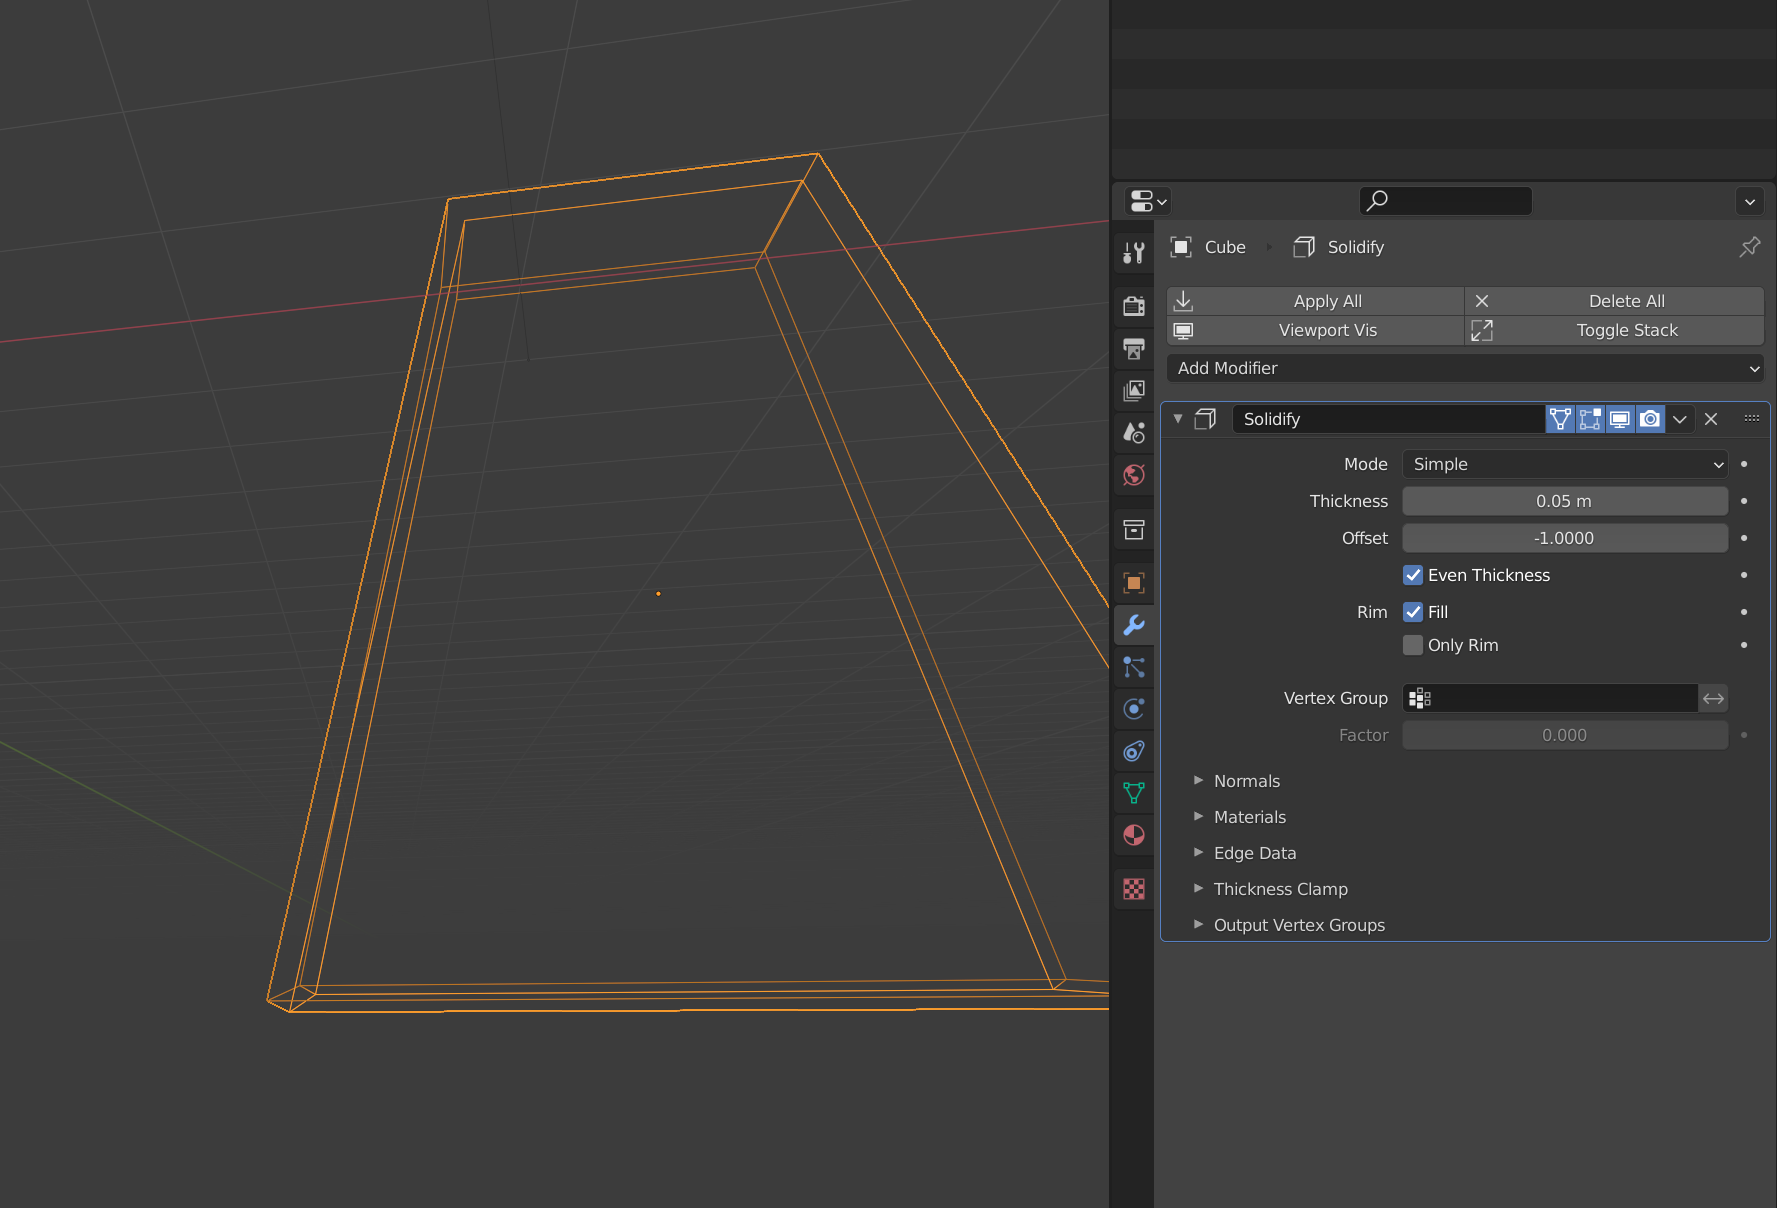Open the Object Constraints tab

(x=1133, y=751)
